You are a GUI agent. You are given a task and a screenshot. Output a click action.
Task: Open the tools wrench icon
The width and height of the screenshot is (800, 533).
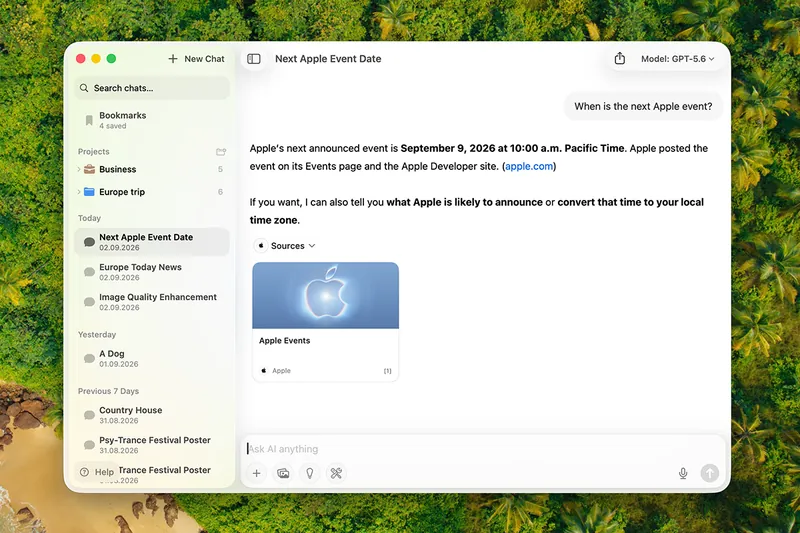(336, 473)
